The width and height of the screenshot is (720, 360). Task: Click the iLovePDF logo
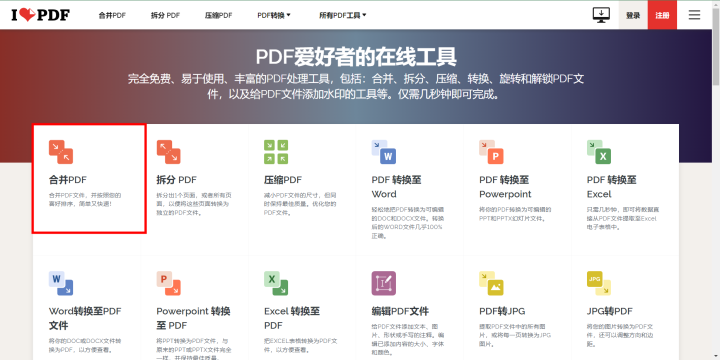[x=40, y=15]
